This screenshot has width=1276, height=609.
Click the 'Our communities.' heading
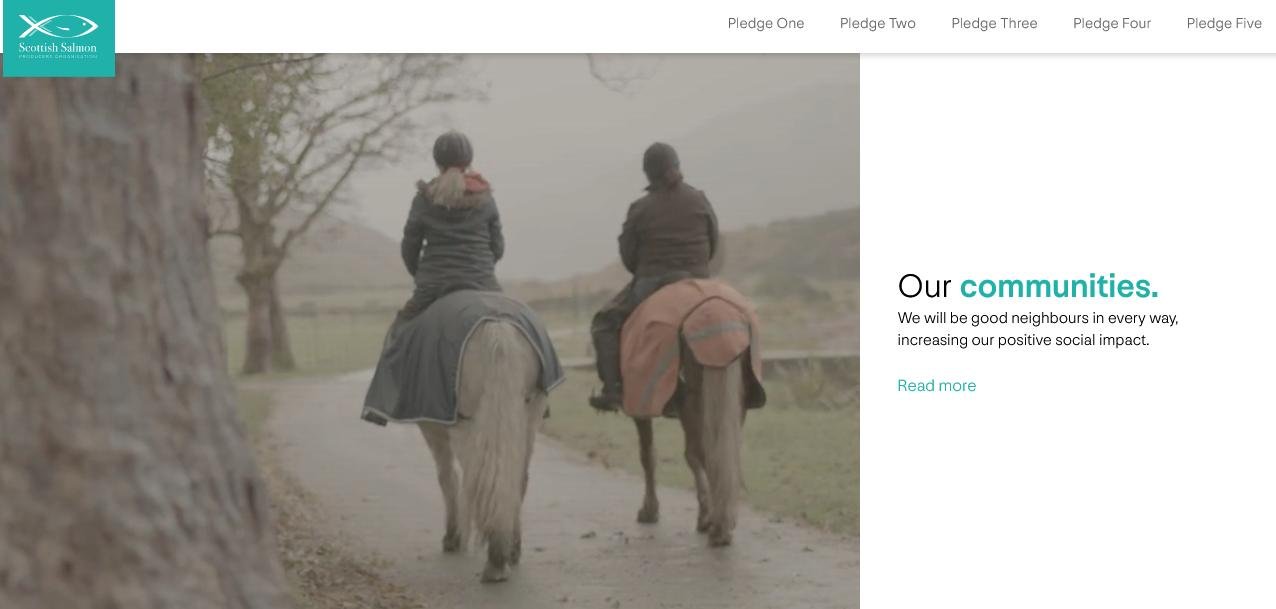click(x=1028, y=286)
